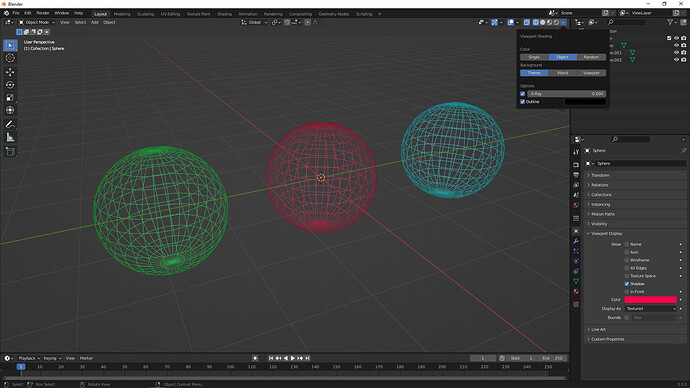Open the Render properties tab
This screenshot has width=690, height=388.
[576, 165]
